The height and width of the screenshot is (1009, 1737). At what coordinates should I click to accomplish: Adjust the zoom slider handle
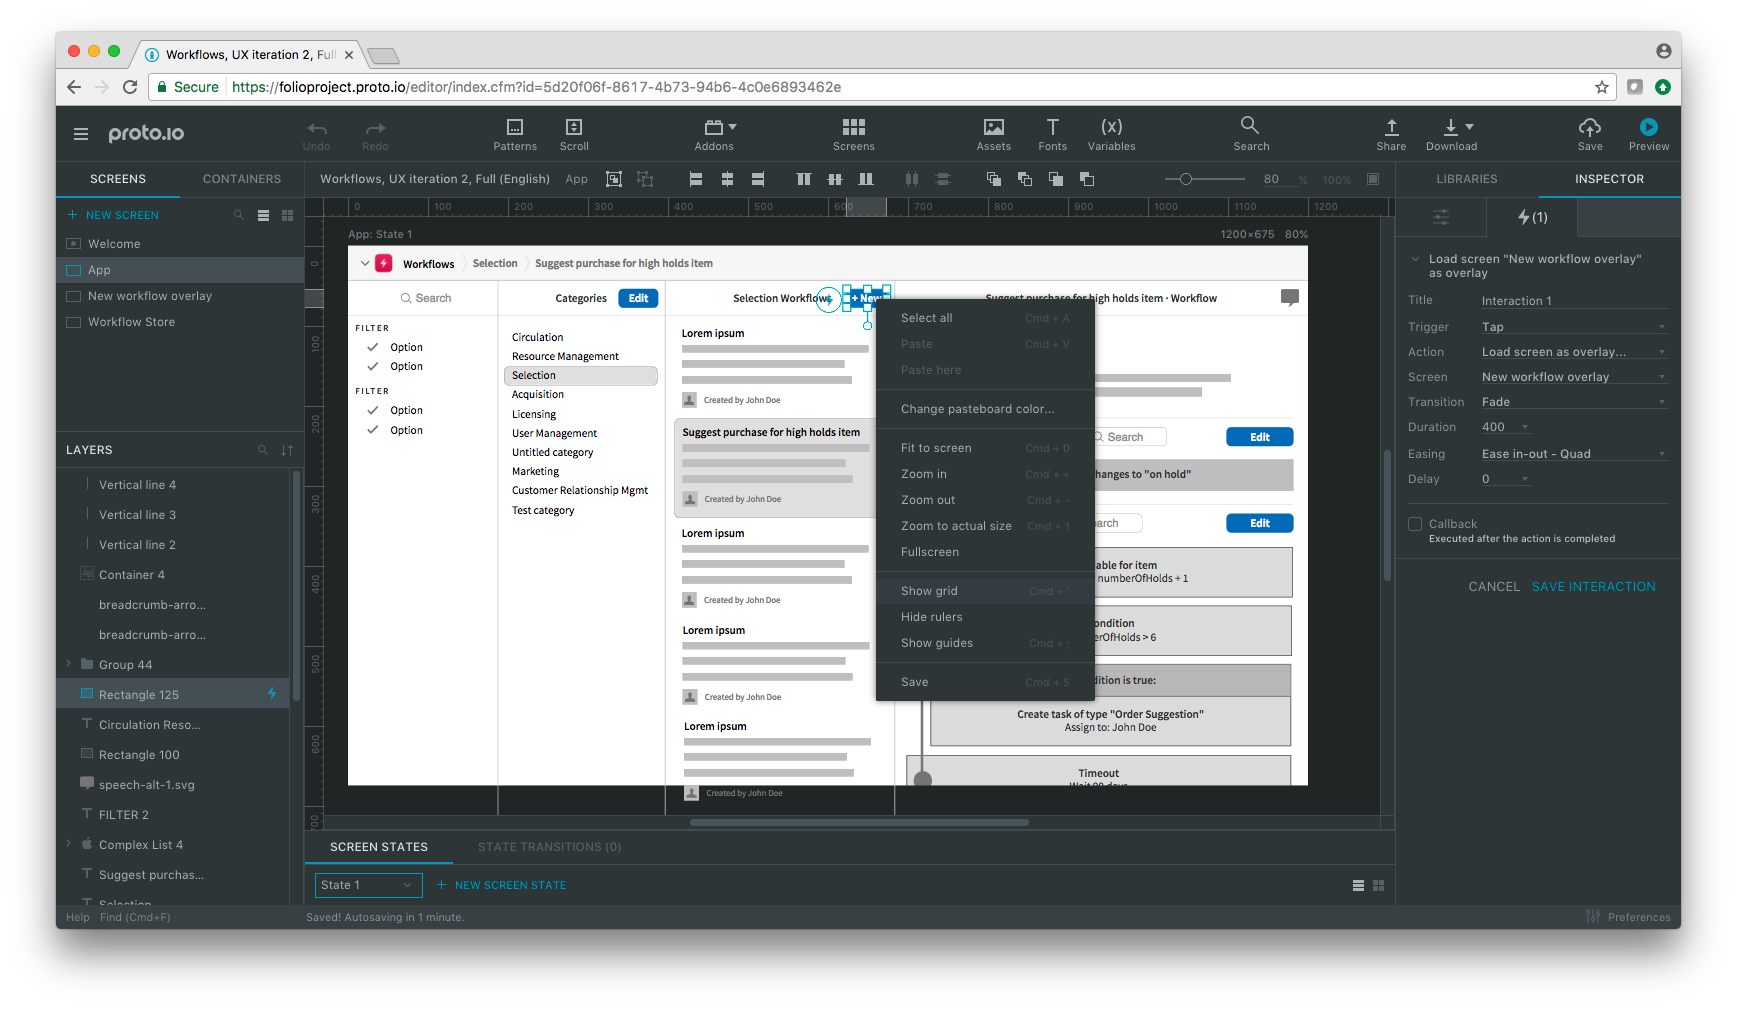point(1185,179)
